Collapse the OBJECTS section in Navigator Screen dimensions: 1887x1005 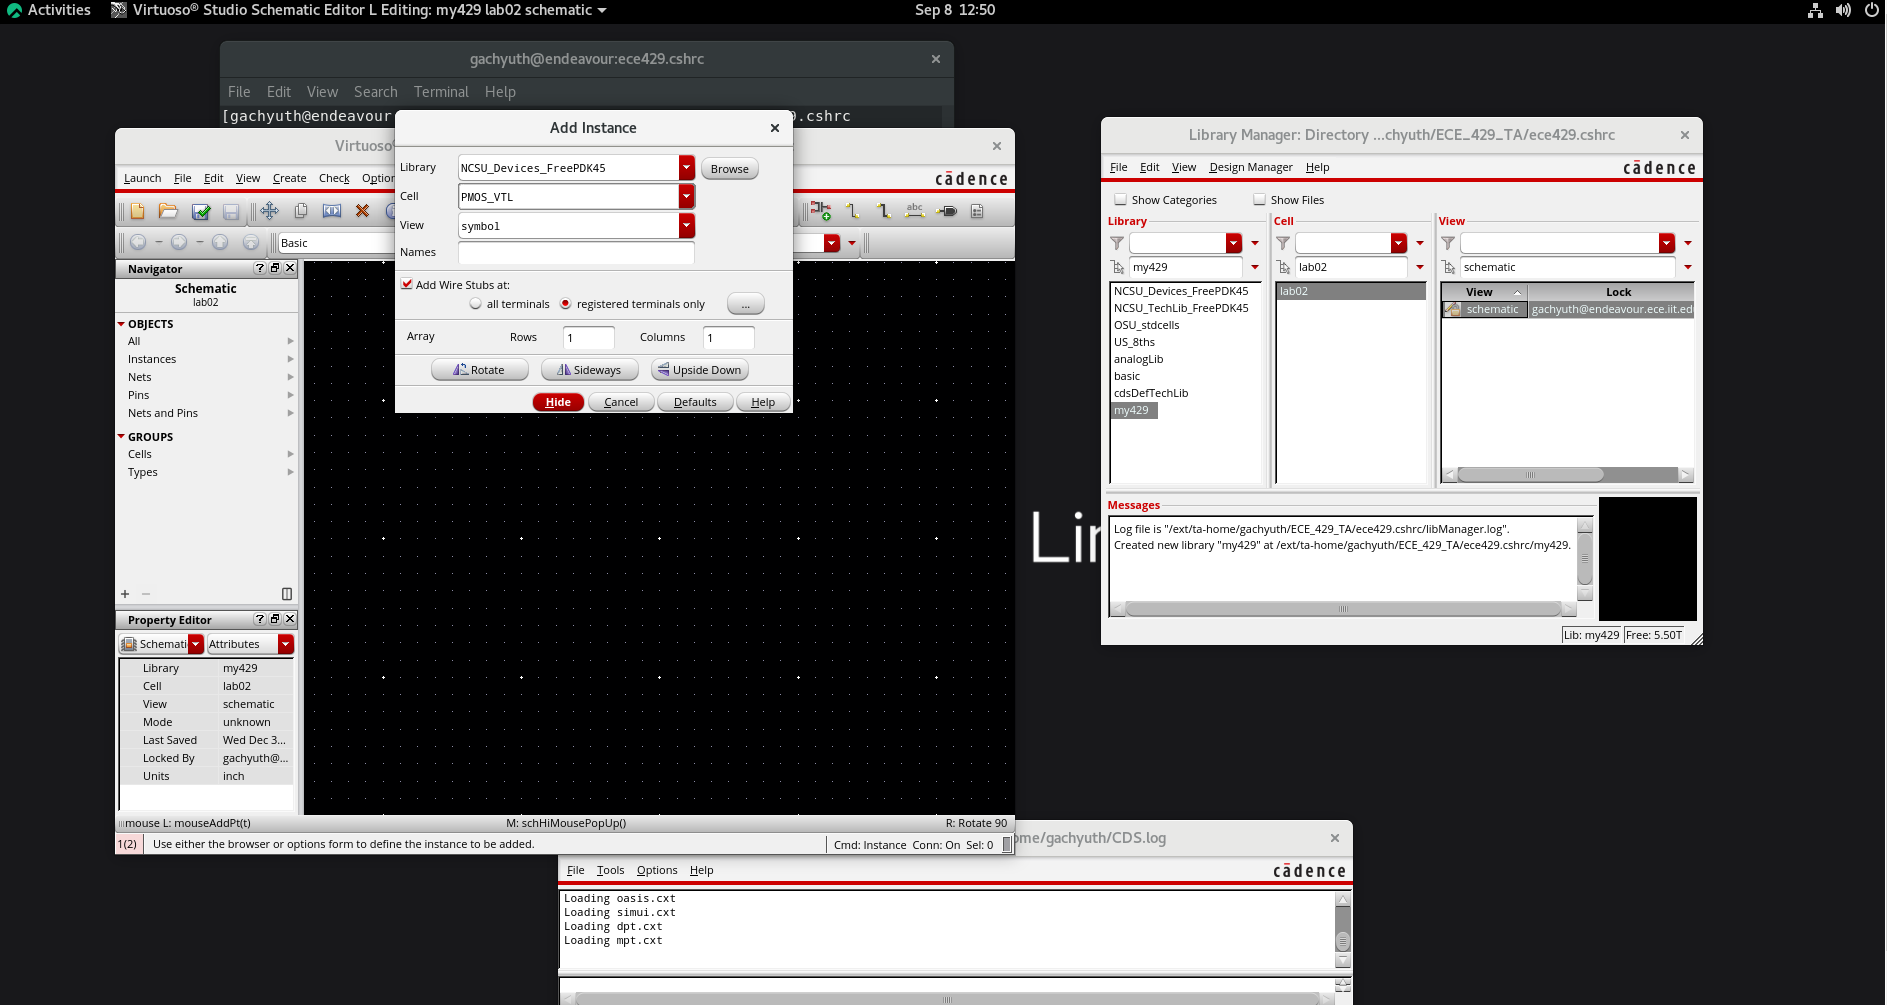click(121, 324)
